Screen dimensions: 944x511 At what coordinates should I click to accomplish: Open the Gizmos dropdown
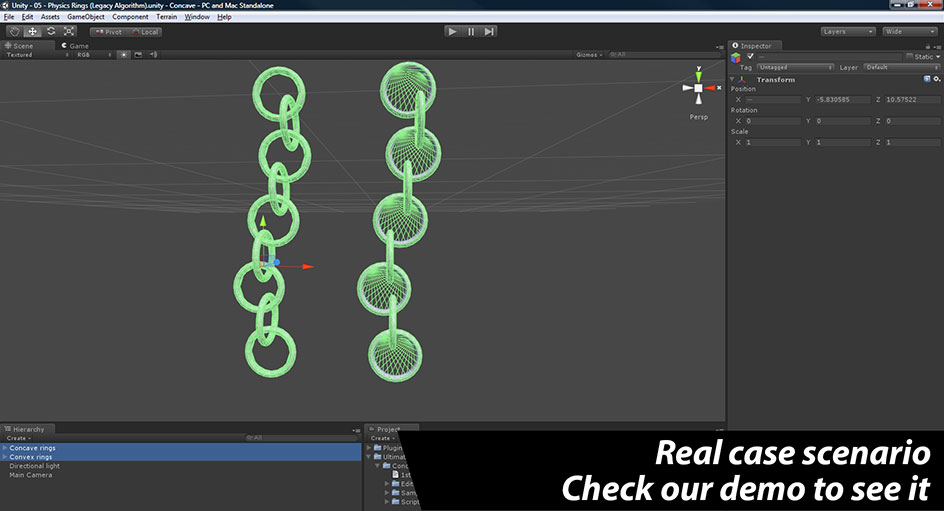[x=589, y=55]
